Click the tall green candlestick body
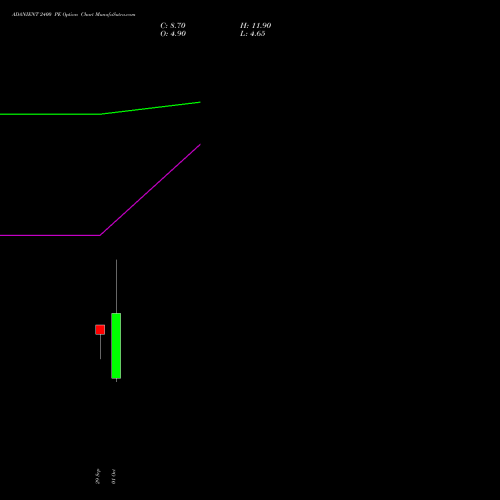This screenshot has width=500, height=500. click(x=116, y=346)
